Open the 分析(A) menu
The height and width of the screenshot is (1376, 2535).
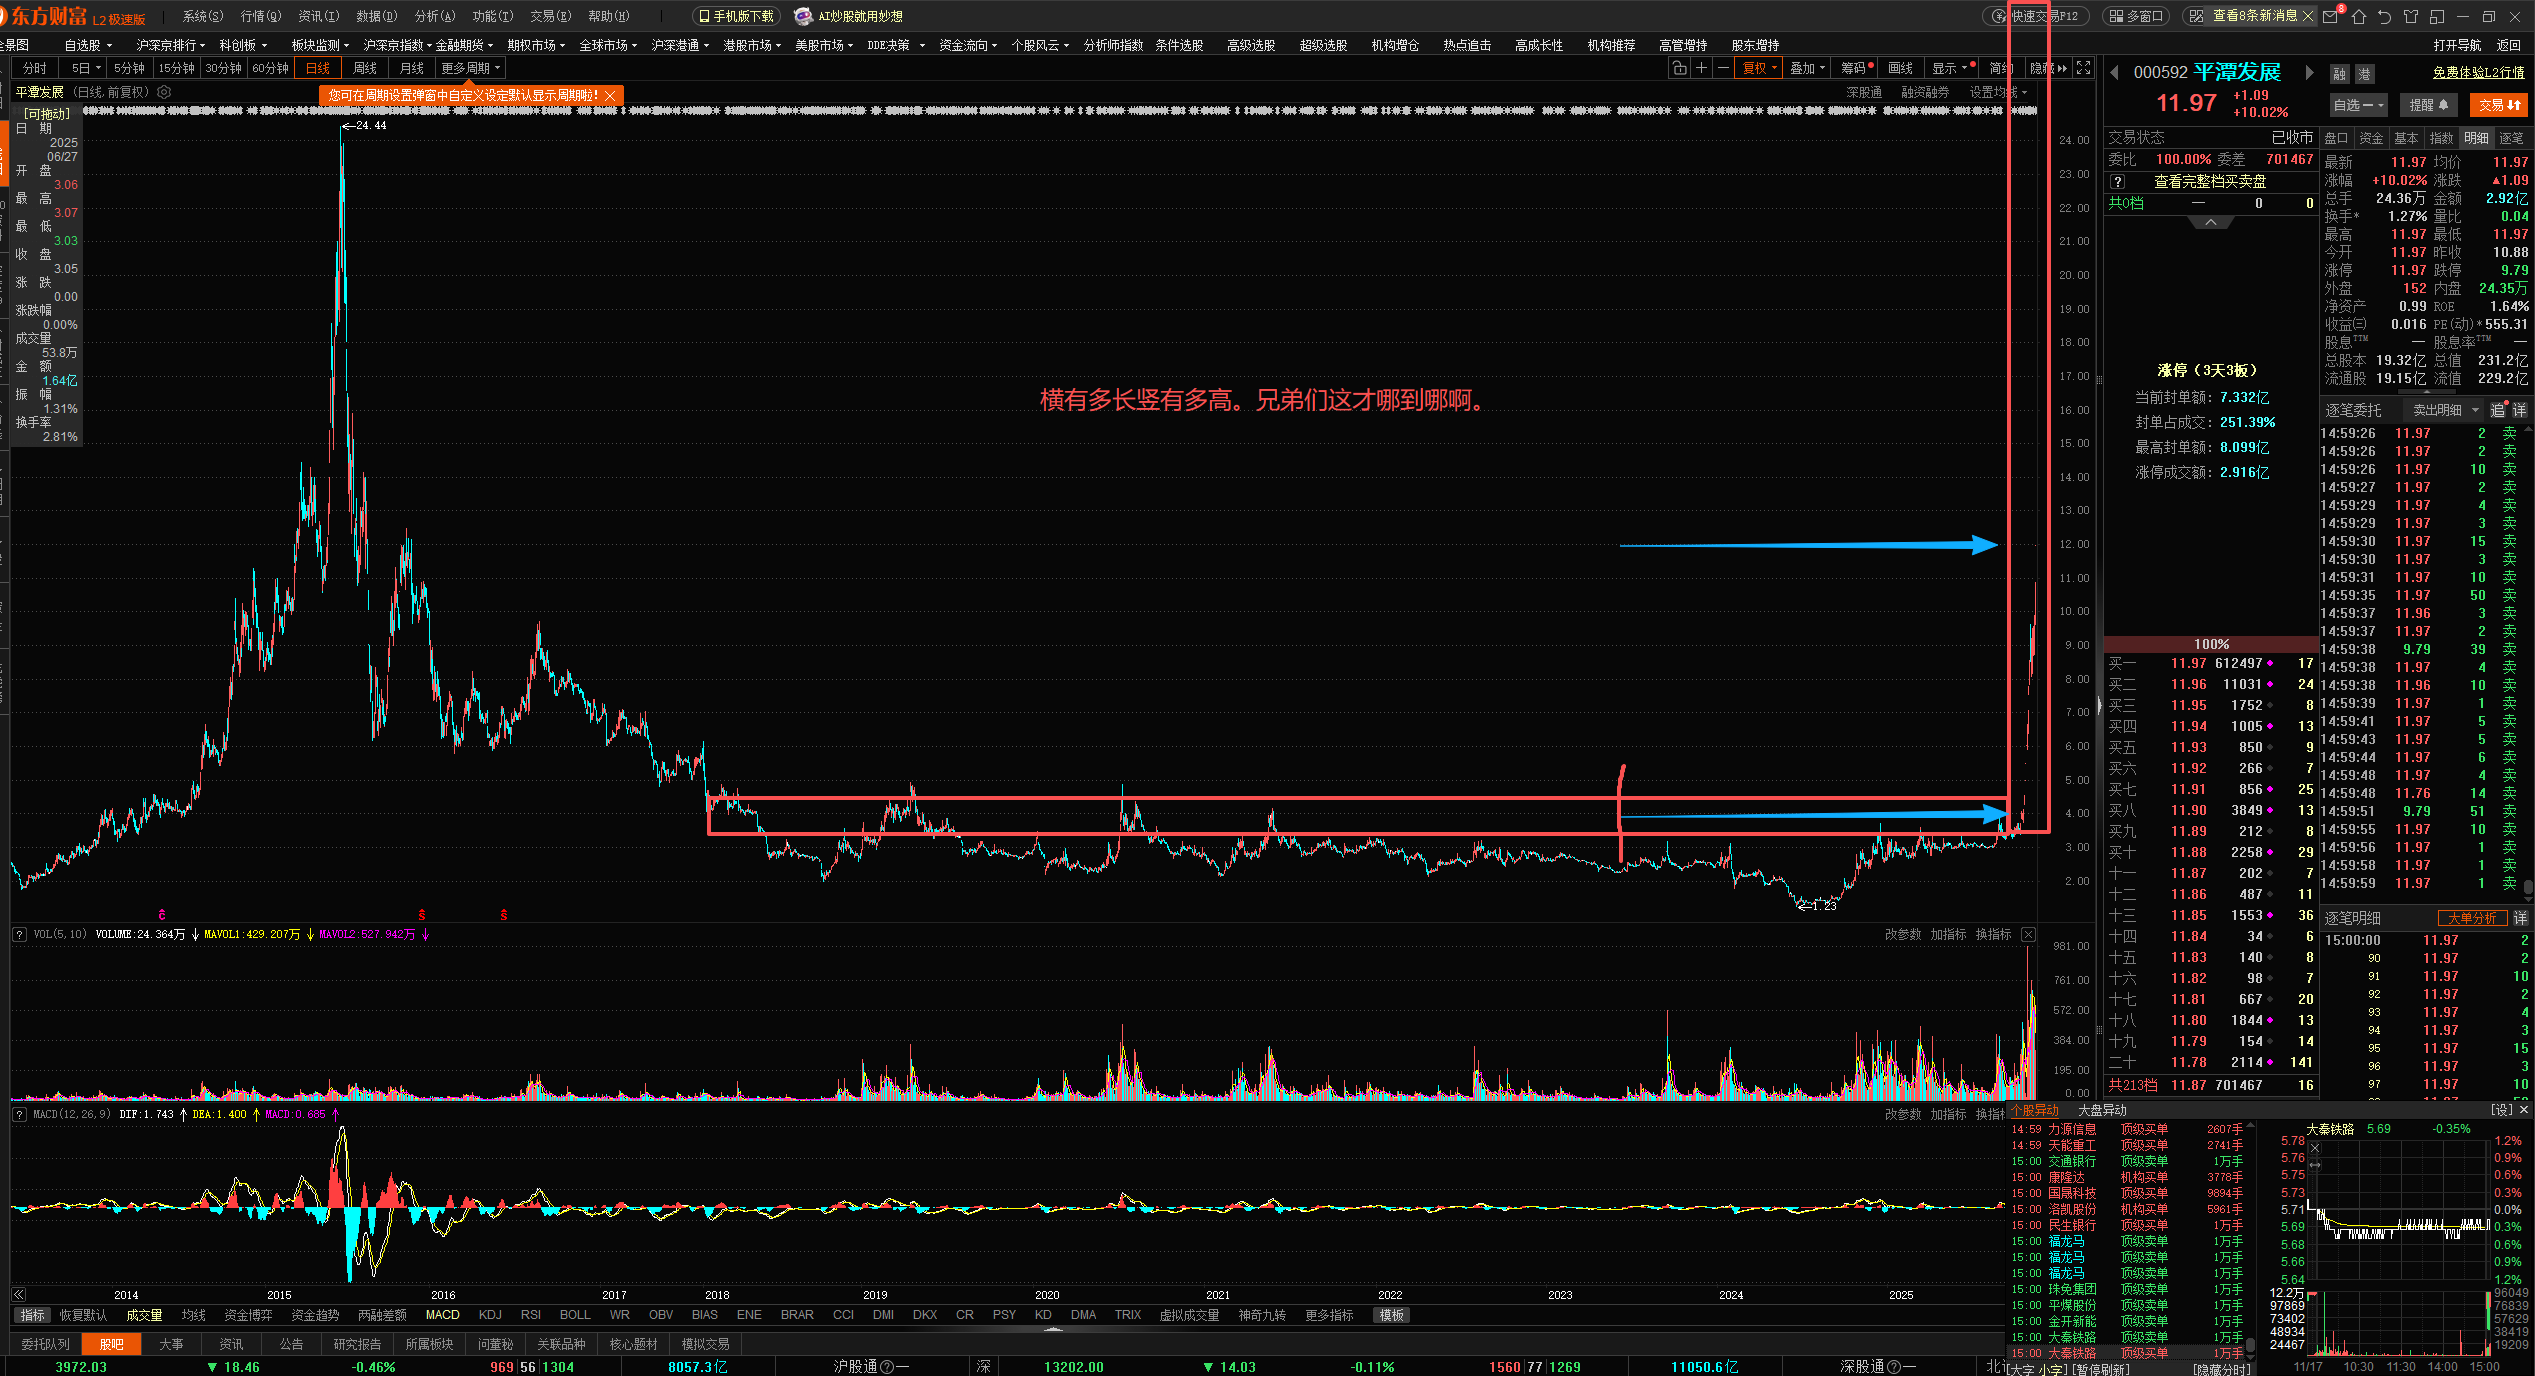(434, 16)
